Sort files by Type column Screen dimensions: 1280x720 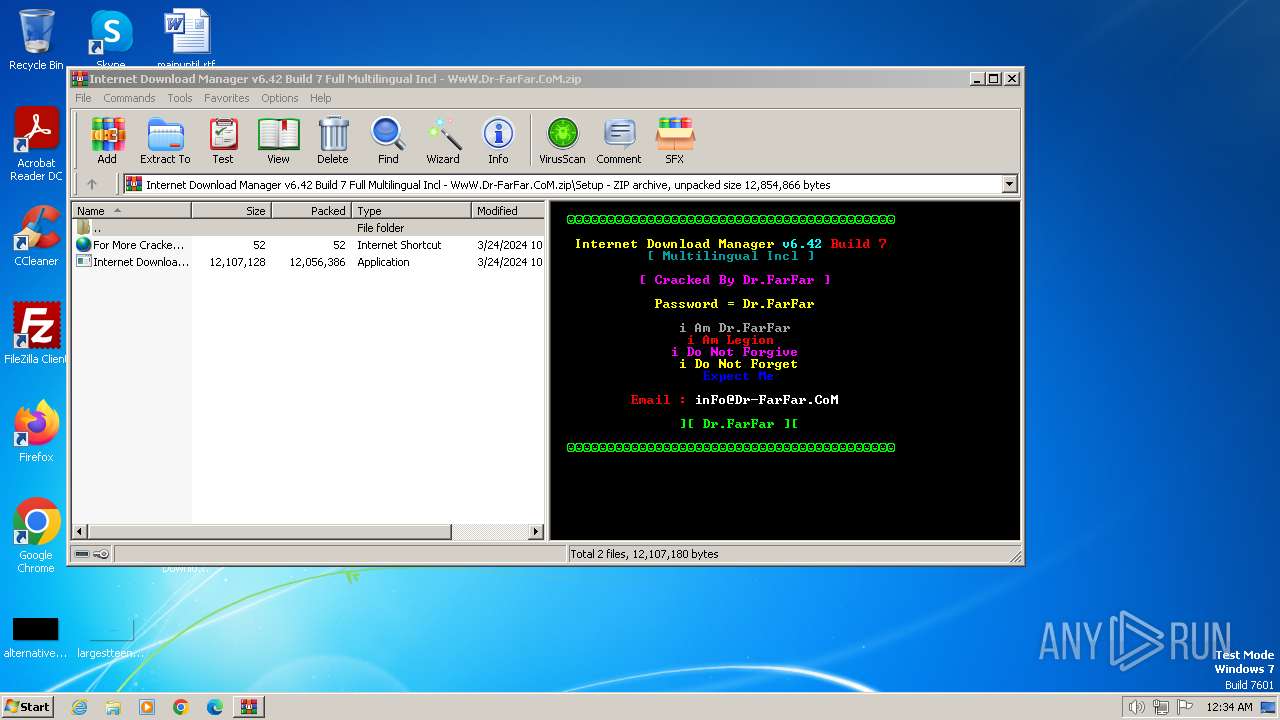[x=412, y=211]
